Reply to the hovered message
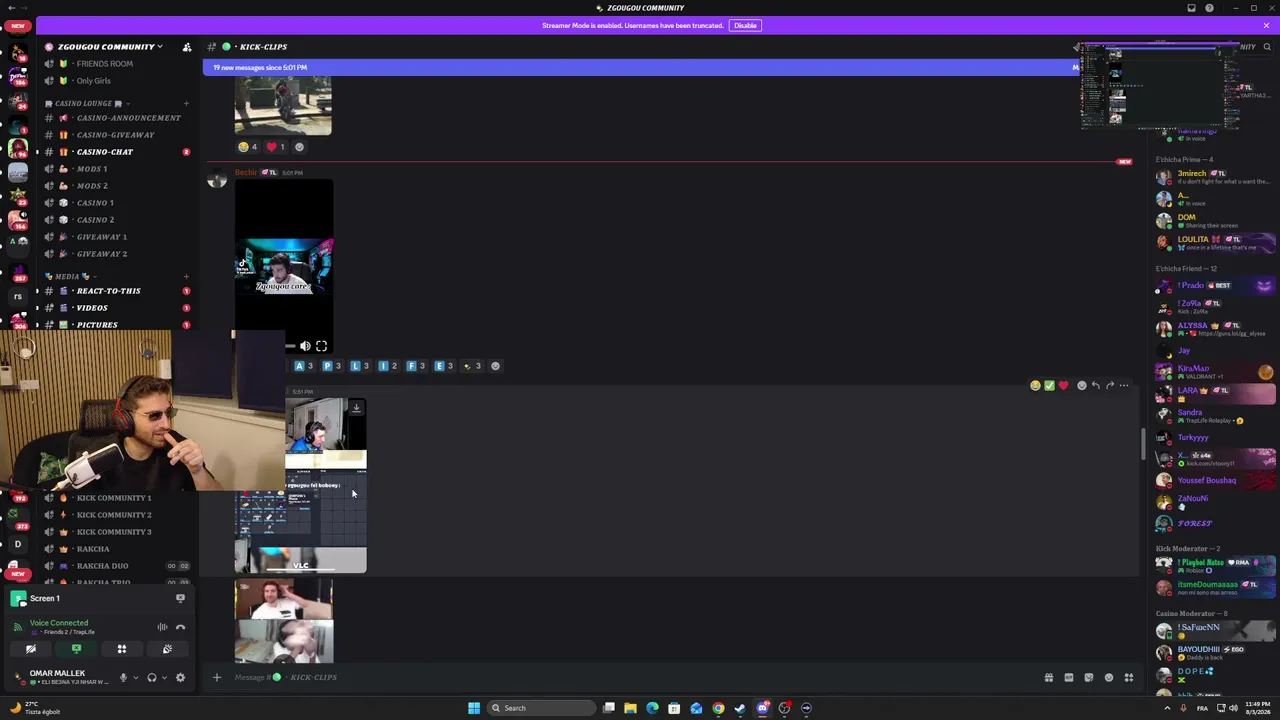 point(1096,385)
